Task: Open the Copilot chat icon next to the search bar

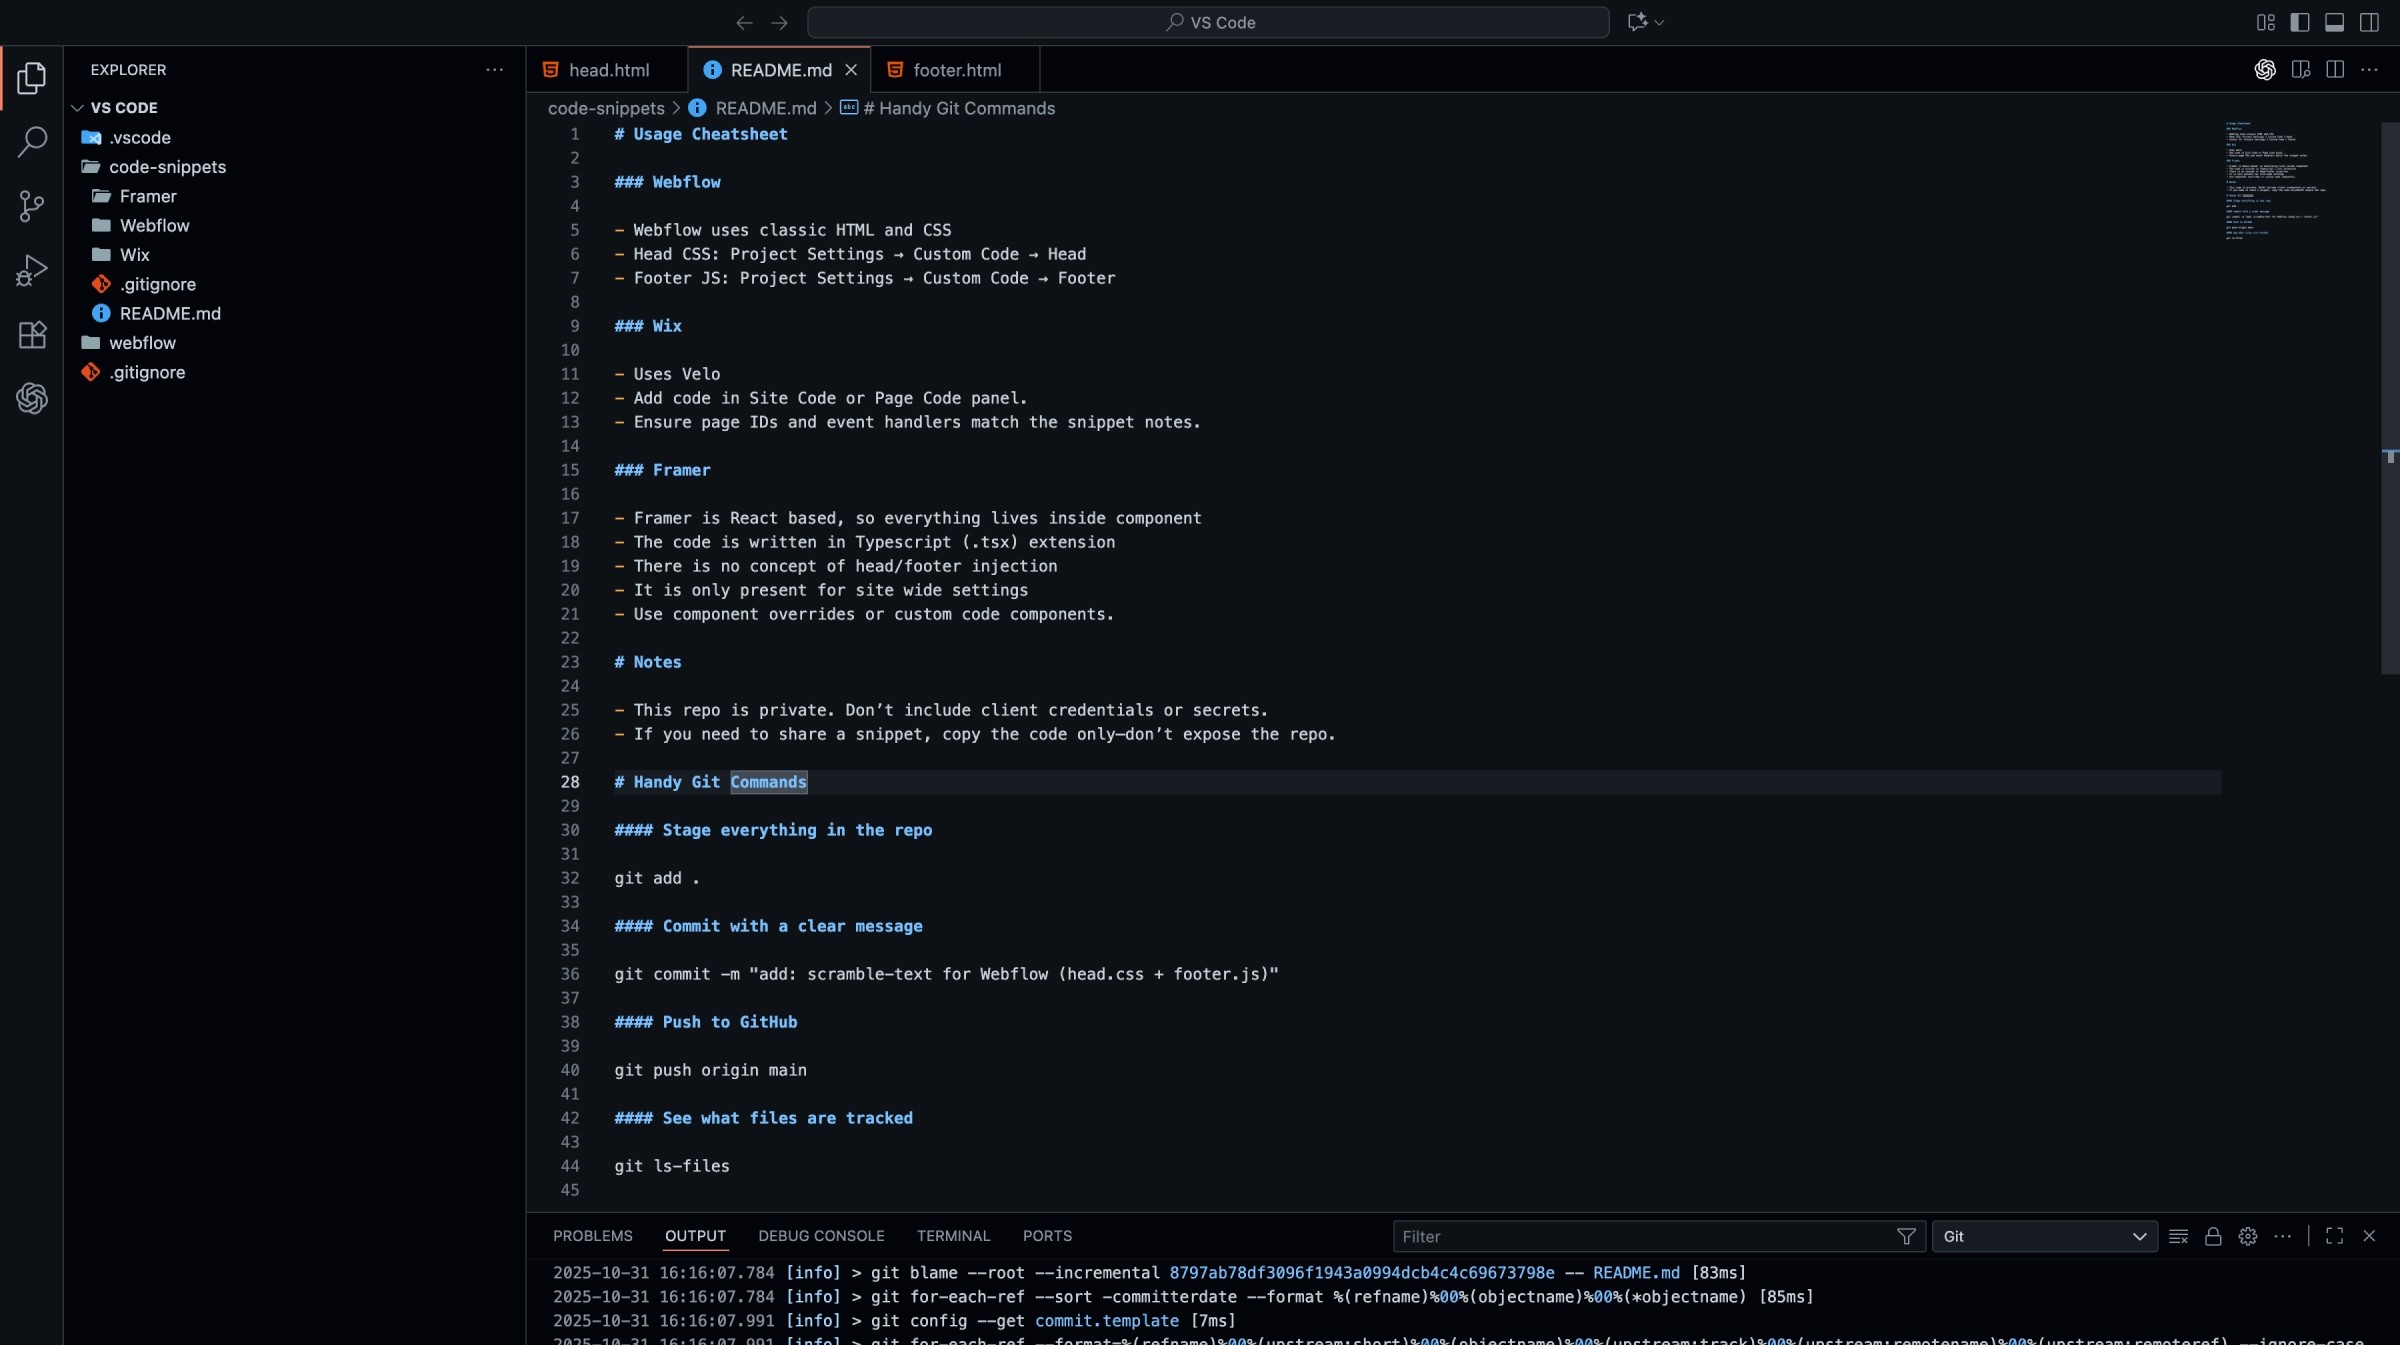Action: (x=1637, y=22)
